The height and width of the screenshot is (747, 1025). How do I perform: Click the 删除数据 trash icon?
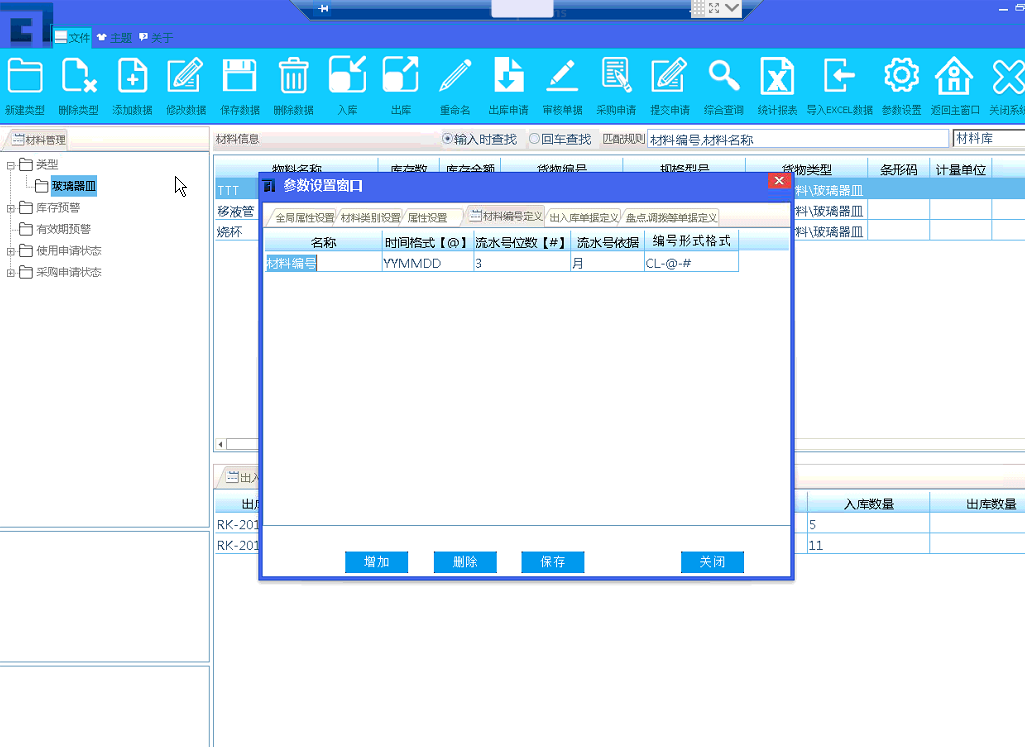(294, 76)
